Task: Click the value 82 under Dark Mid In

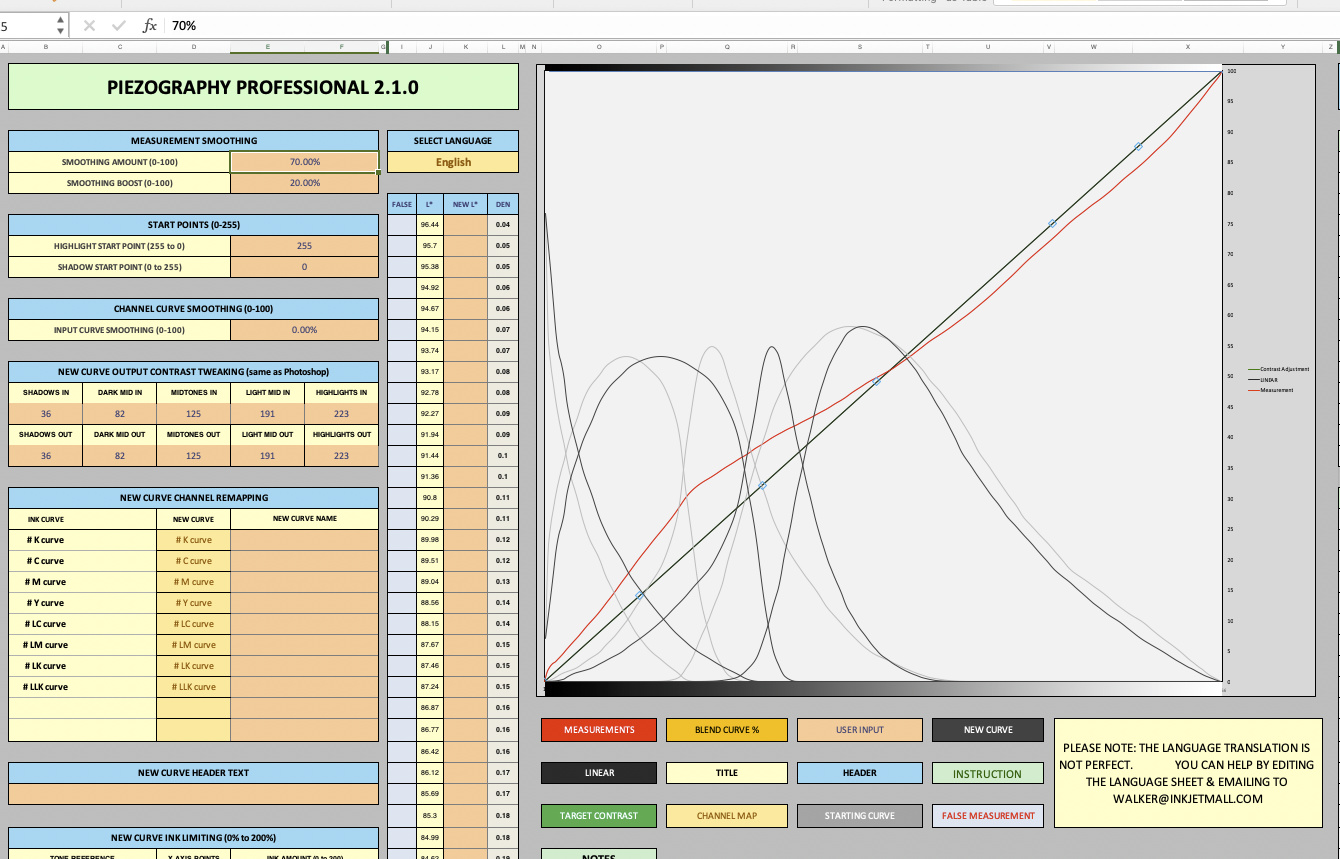Action: [x=120, y=414]
